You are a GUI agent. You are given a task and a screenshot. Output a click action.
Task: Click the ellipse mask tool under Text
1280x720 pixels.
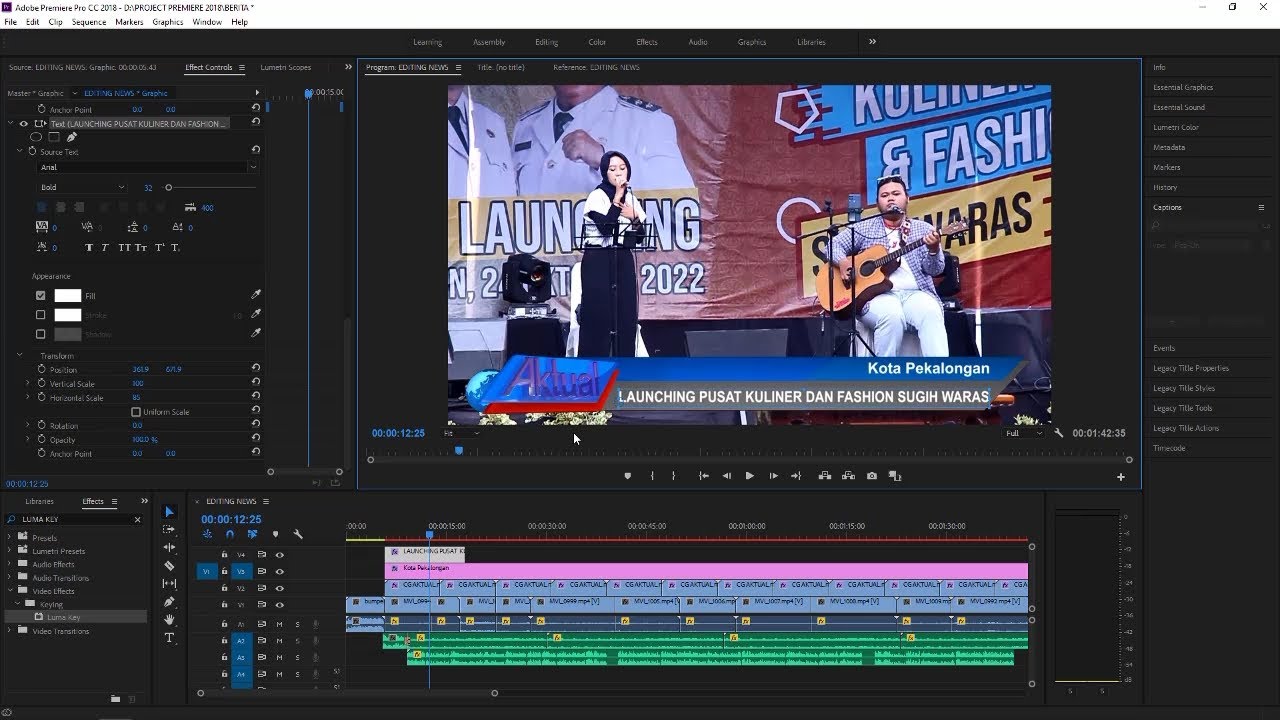tap(37, 137)
